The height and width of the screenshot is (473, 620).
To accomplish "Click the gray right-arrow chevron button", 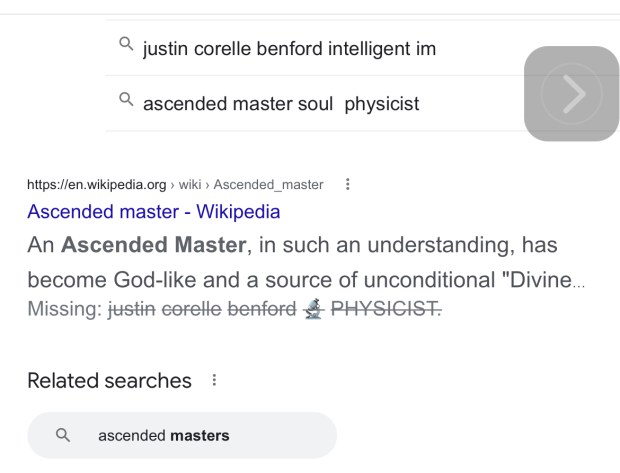I will pyautogui.click(x=571, y=93).
